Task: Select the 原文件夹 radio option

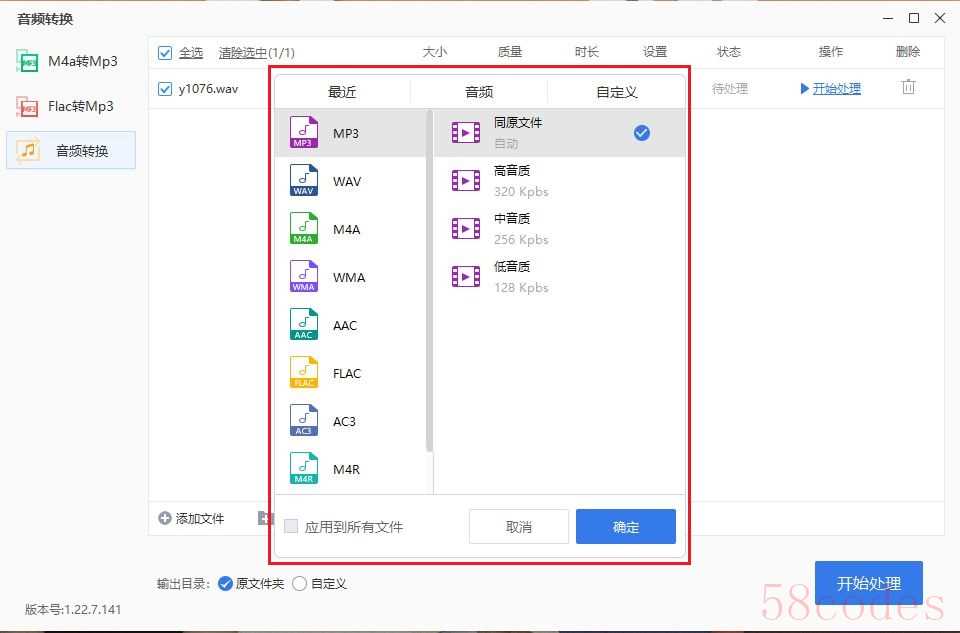Action: [225, 584]
